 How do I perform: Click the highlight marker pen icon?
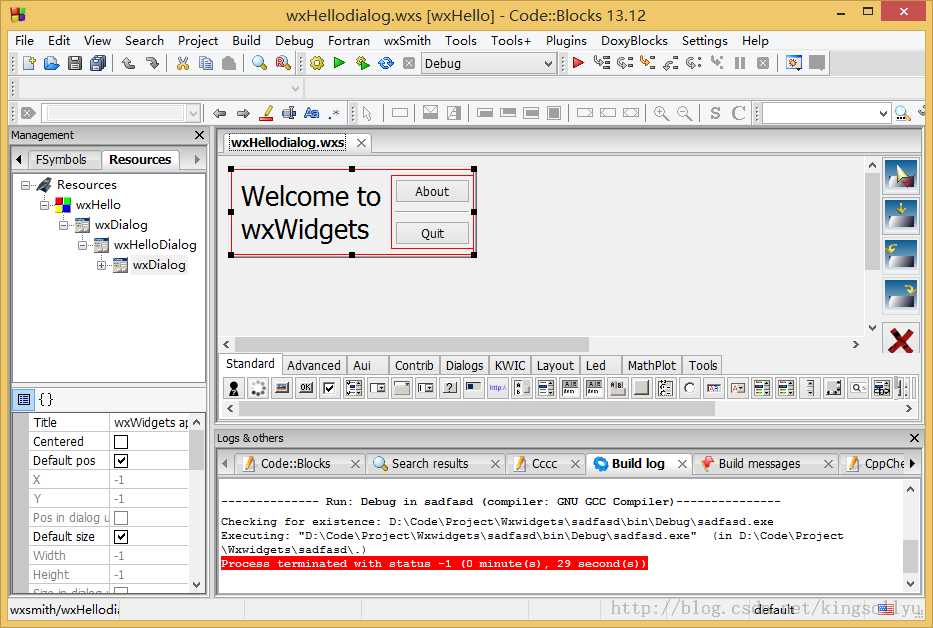[267, 113]
